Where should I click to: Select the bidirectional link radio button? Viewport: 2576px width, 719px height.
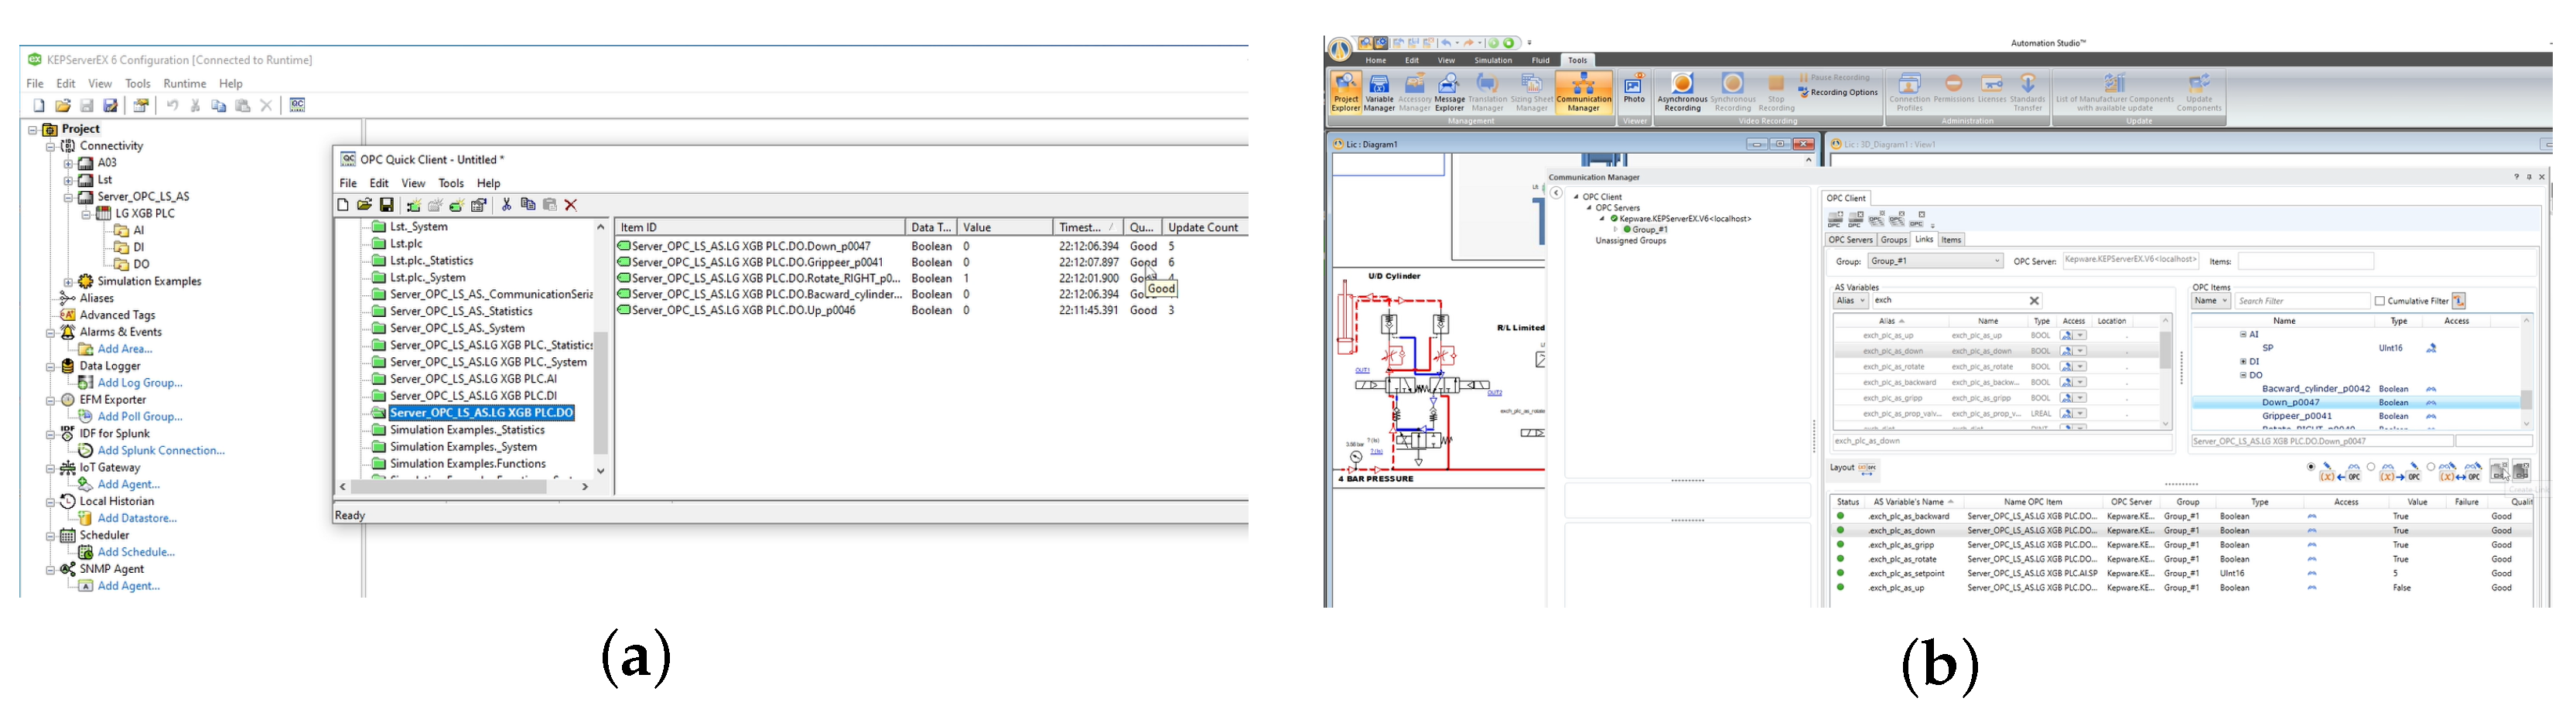pyautogui.click(x=2431, y=467)
